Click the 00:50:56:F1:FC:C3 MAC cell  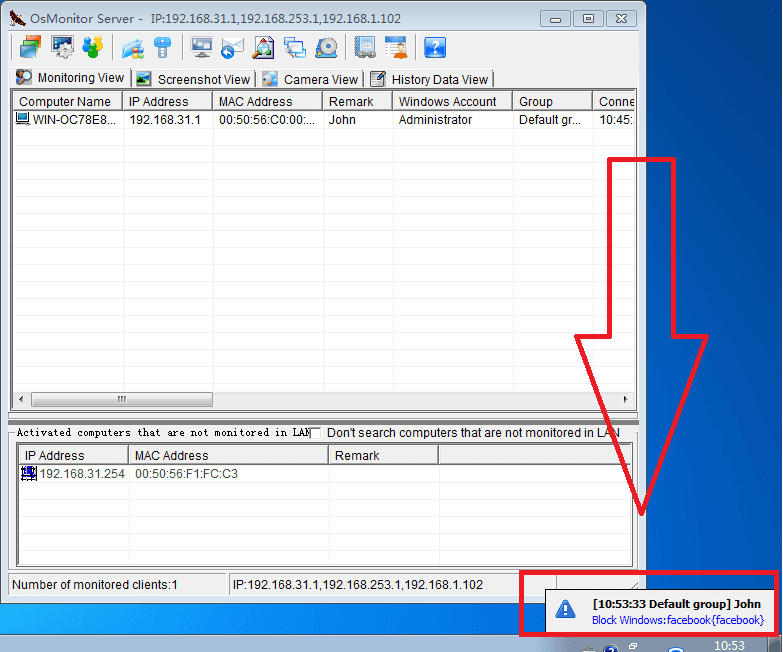[x=186, y=473]
